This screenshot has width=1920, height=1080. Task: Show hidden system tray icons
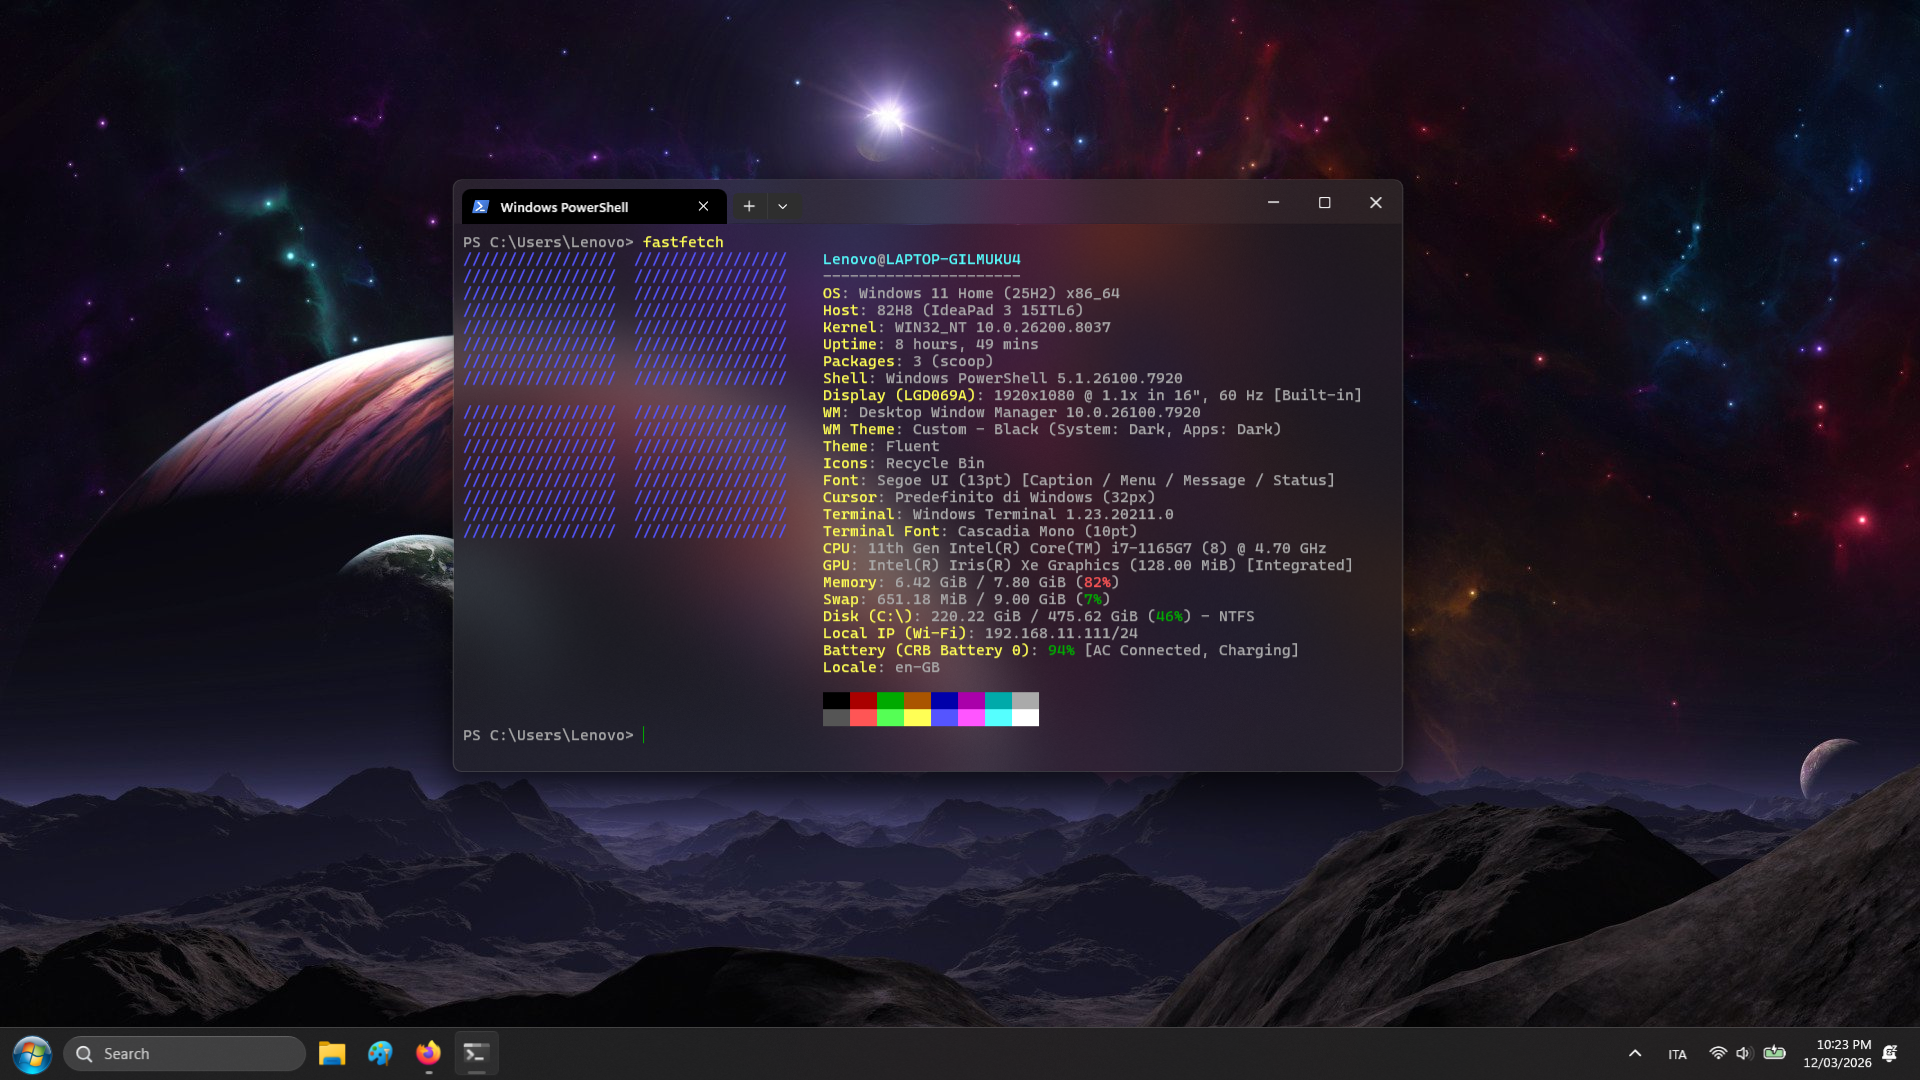(x=1635, y=1054)
